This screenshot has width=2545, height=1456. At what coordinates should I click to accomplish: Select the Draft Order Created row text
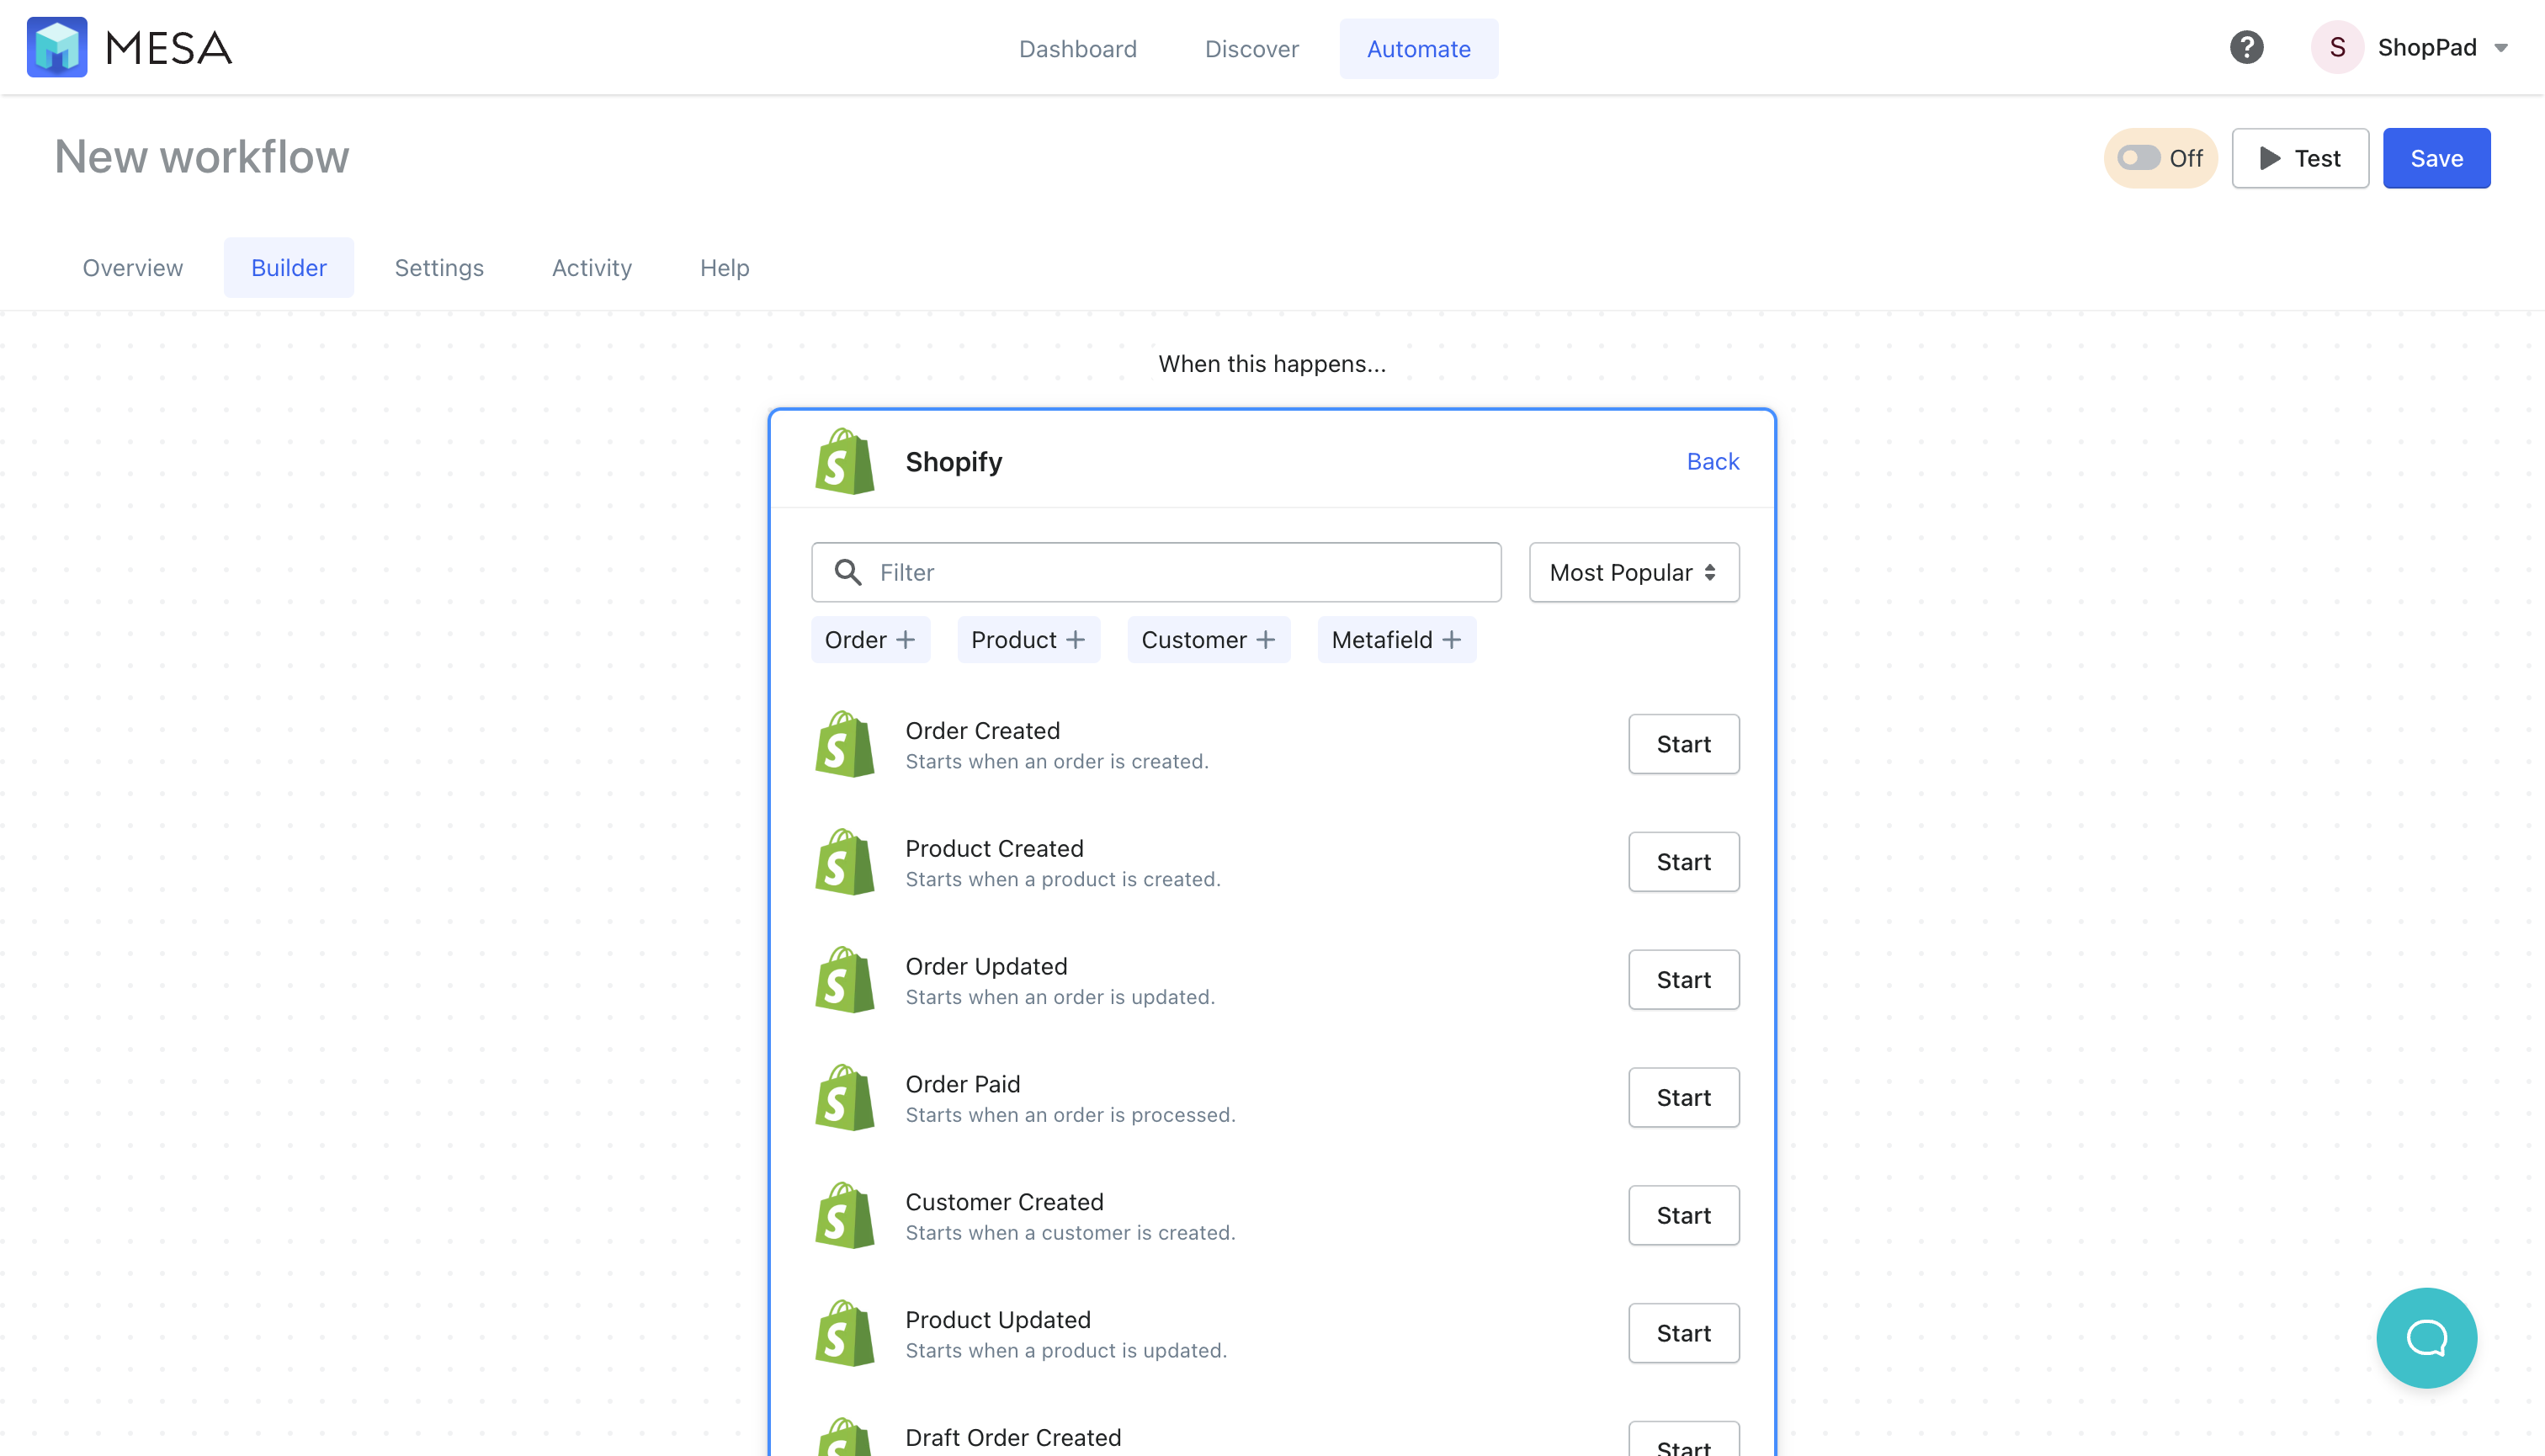[x=1013, y=1437]
